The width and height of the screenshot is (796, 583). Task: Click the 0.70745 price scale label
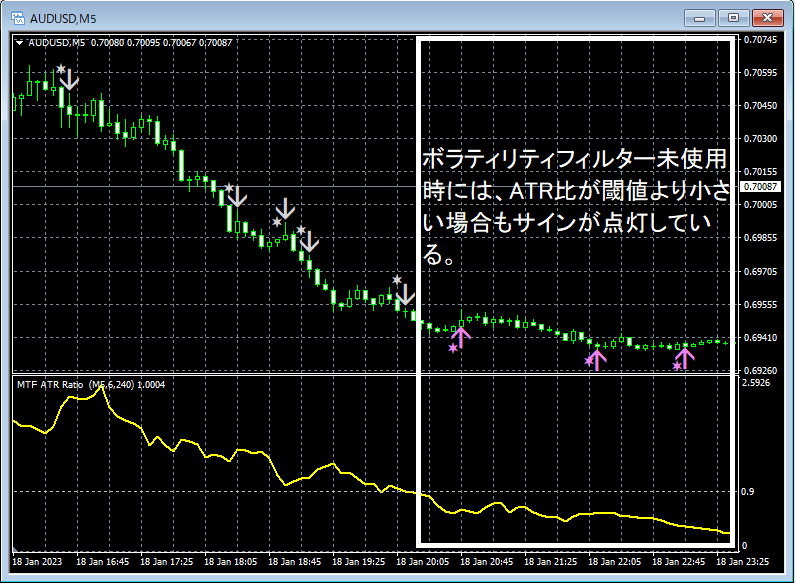coord(760,40)
